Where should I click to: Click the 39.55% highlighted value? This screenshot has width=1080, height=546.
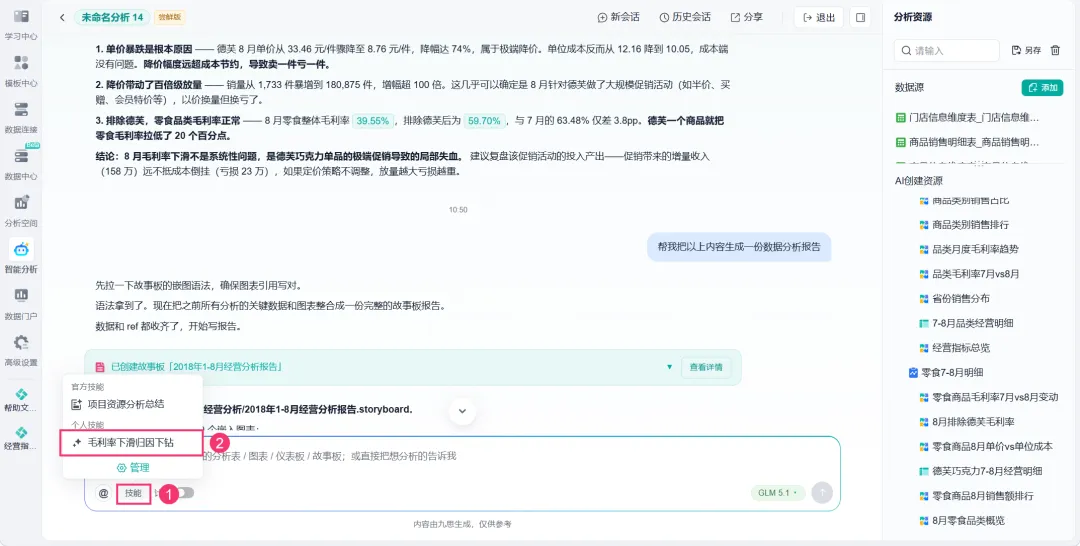pyautogui.click(x=373, y=120)
